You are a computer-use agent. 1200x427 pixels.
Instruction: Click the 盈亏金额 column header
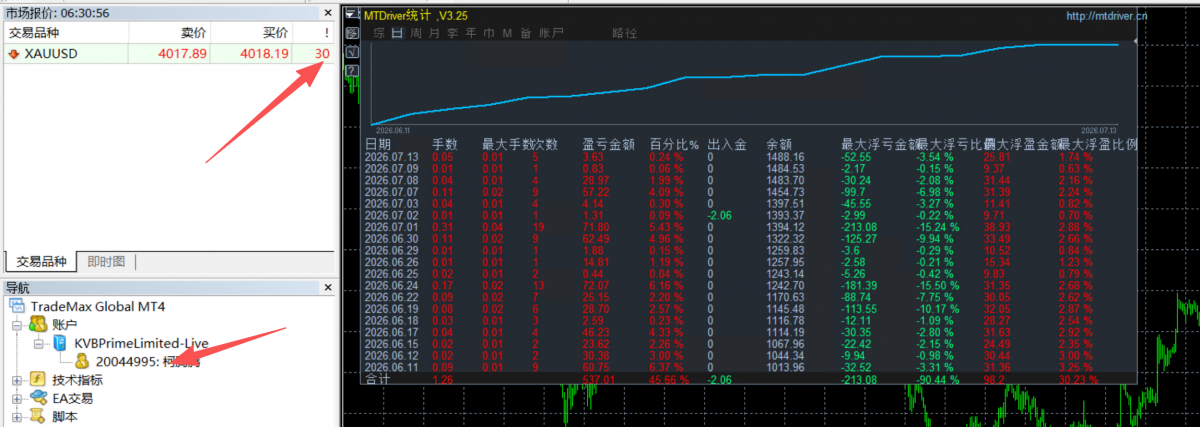tap(609, 144)
